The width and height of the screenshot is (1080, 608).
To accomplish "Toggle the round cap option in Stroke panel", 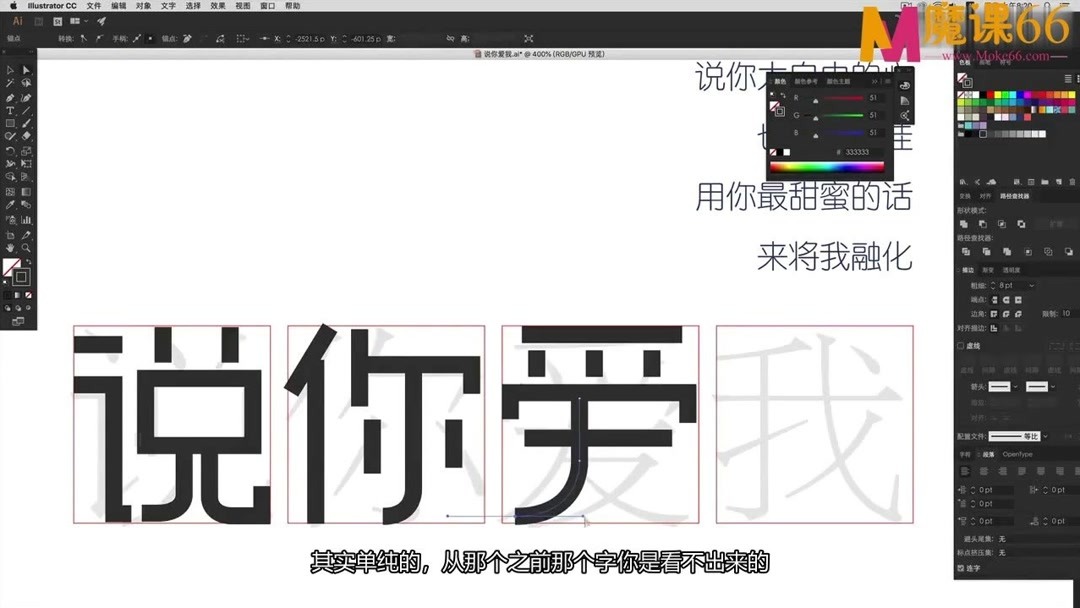I will [1005, 299].
